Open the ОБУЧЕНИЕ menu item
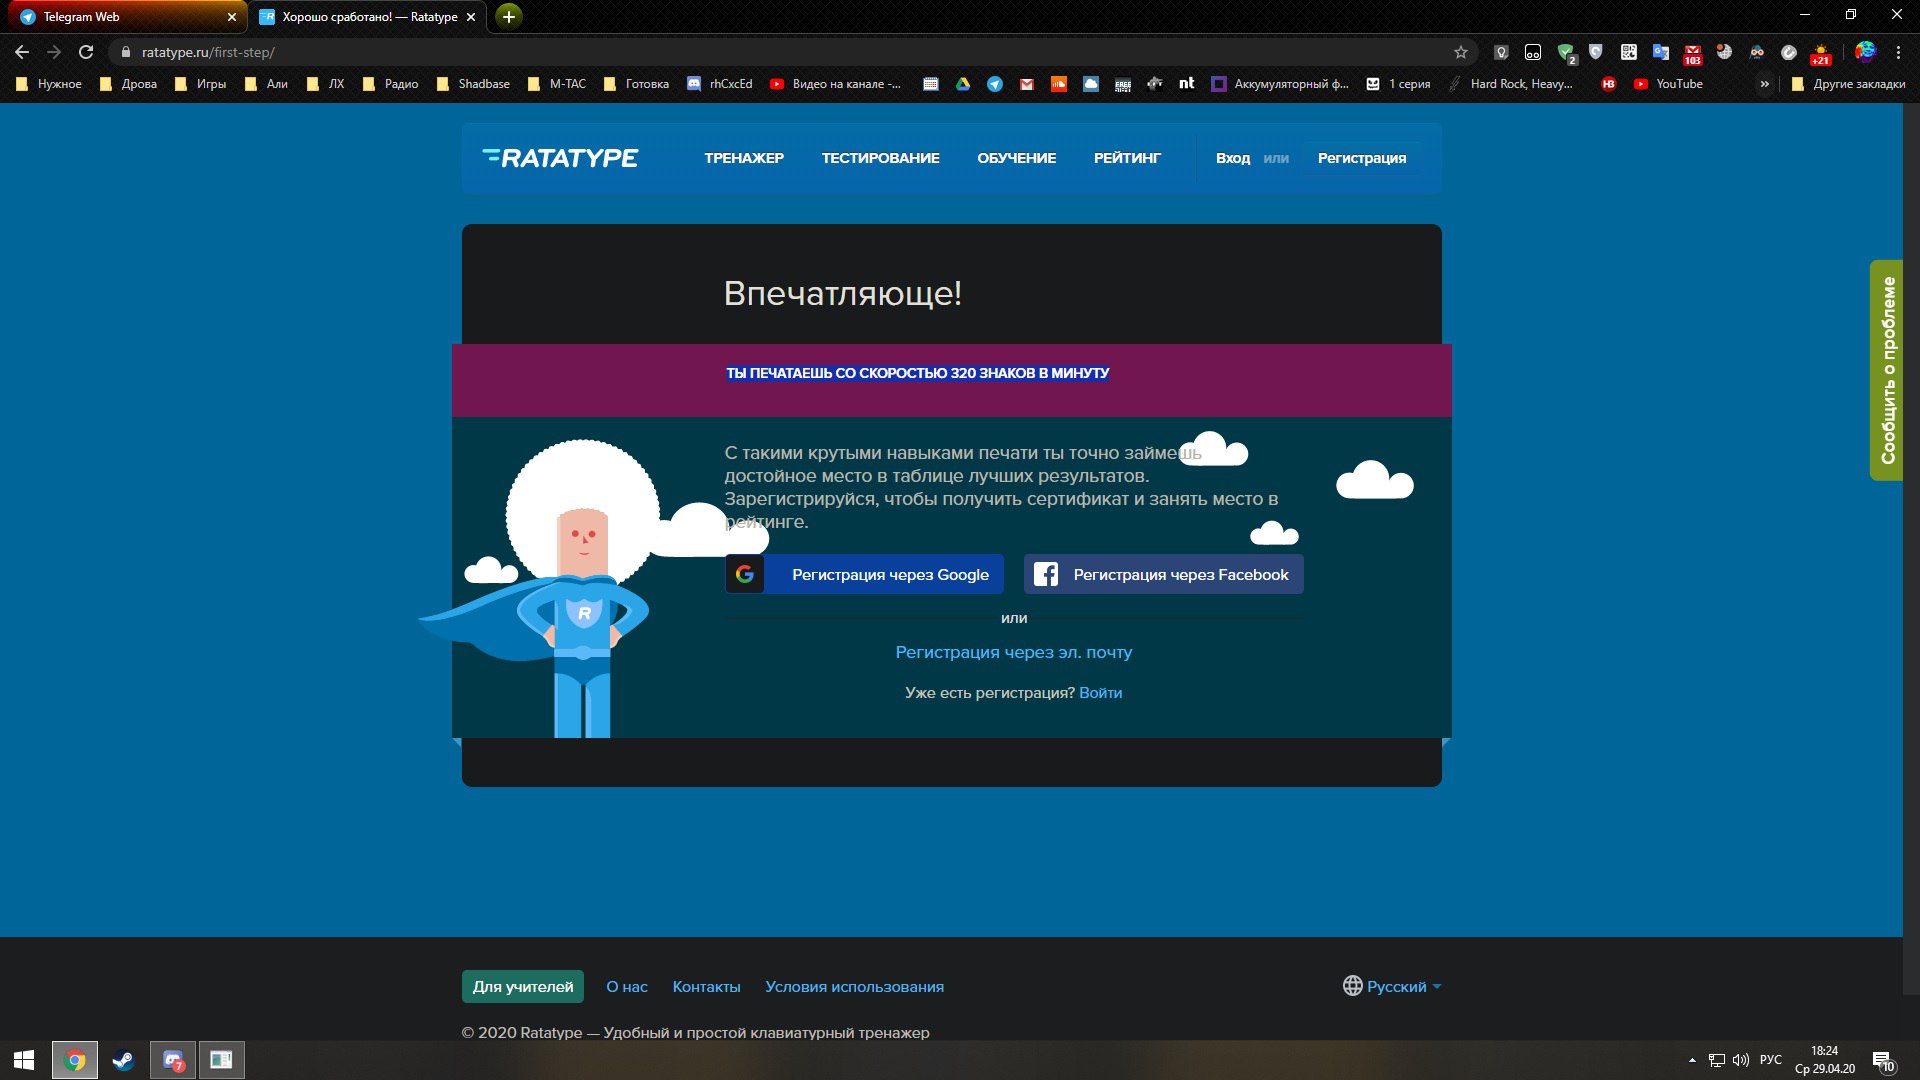 [1016, 158]
